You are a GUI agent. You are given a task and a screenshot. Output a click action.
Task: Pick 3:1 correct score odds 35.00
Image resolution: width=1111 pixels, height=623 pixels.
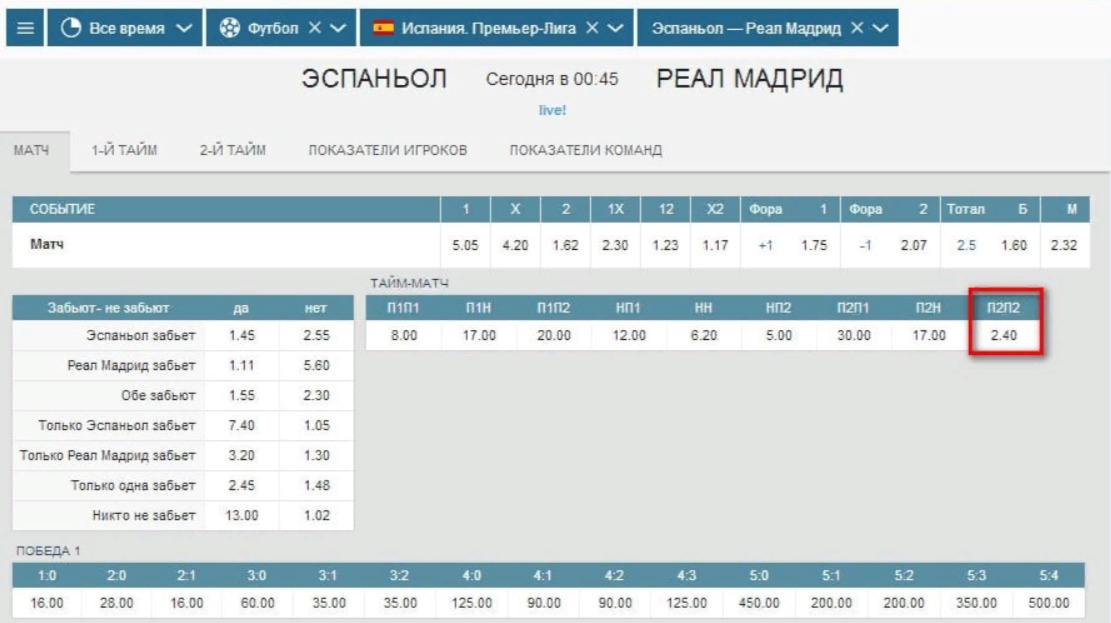329,603
